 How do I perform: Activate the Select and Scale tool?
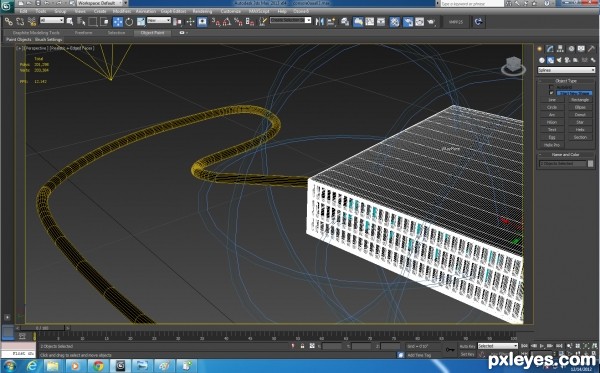tap(141, 22)
